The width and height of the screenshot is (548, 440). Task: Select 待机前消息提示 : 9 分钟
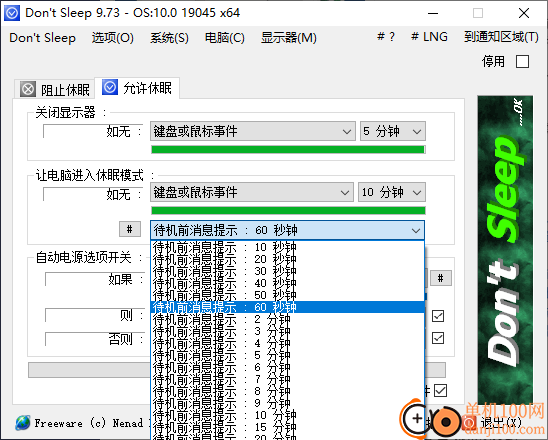coord(287,403)
